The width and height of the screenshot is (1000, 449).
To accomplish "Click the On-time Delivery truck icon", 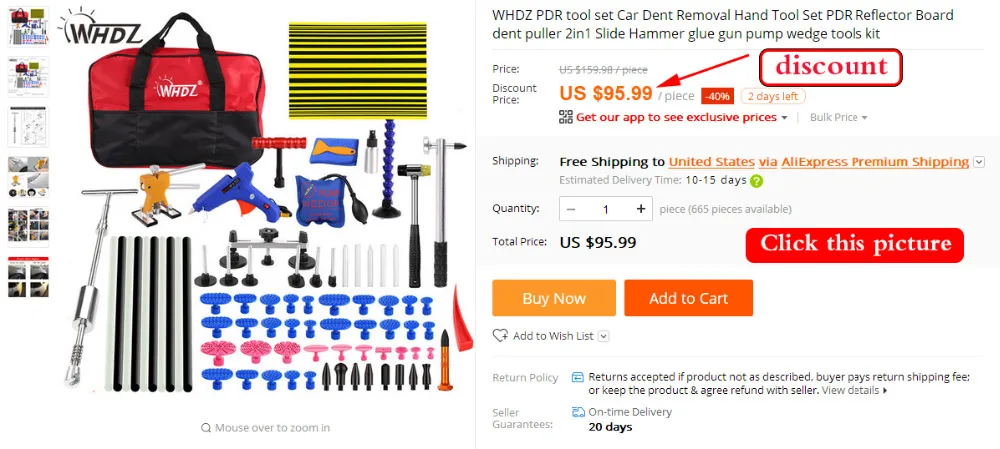I will (578, 412).
